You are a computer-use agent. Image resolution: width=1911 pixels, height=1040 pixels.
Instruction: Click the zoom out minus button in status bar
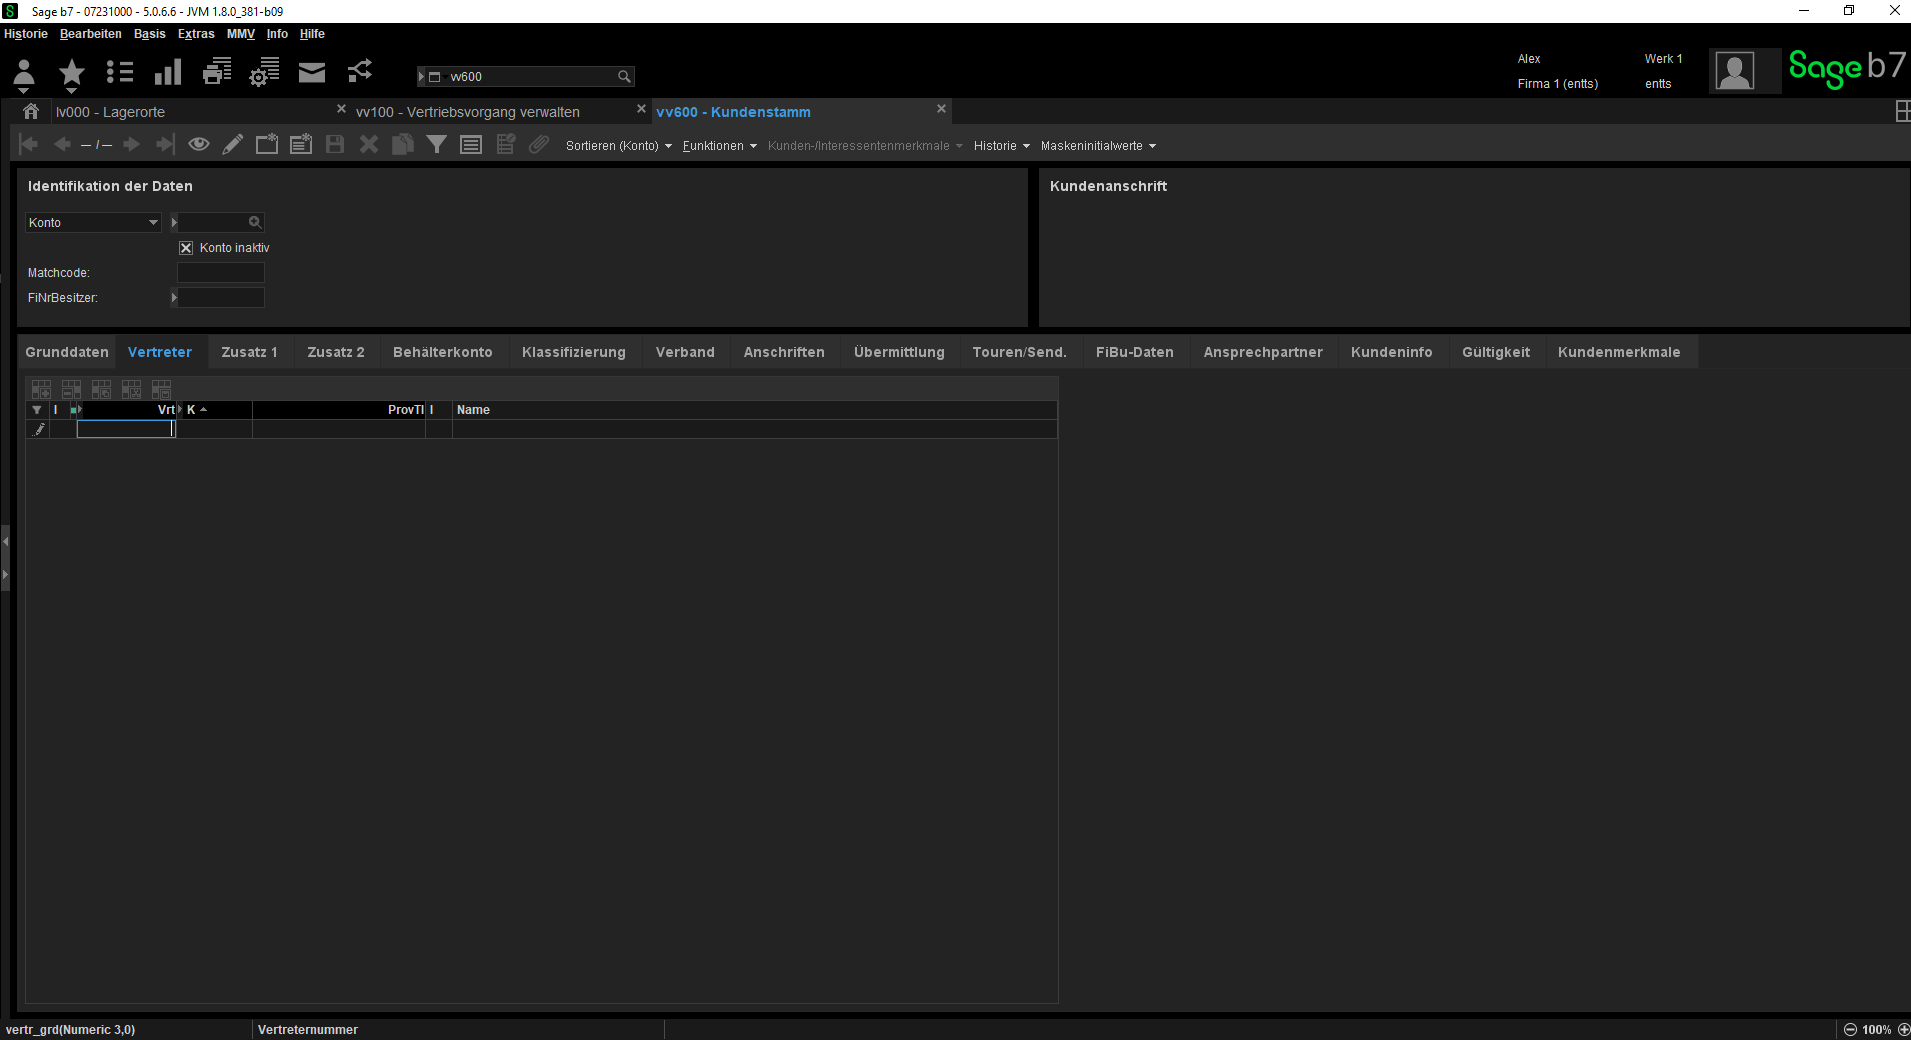[1850, 1030]
